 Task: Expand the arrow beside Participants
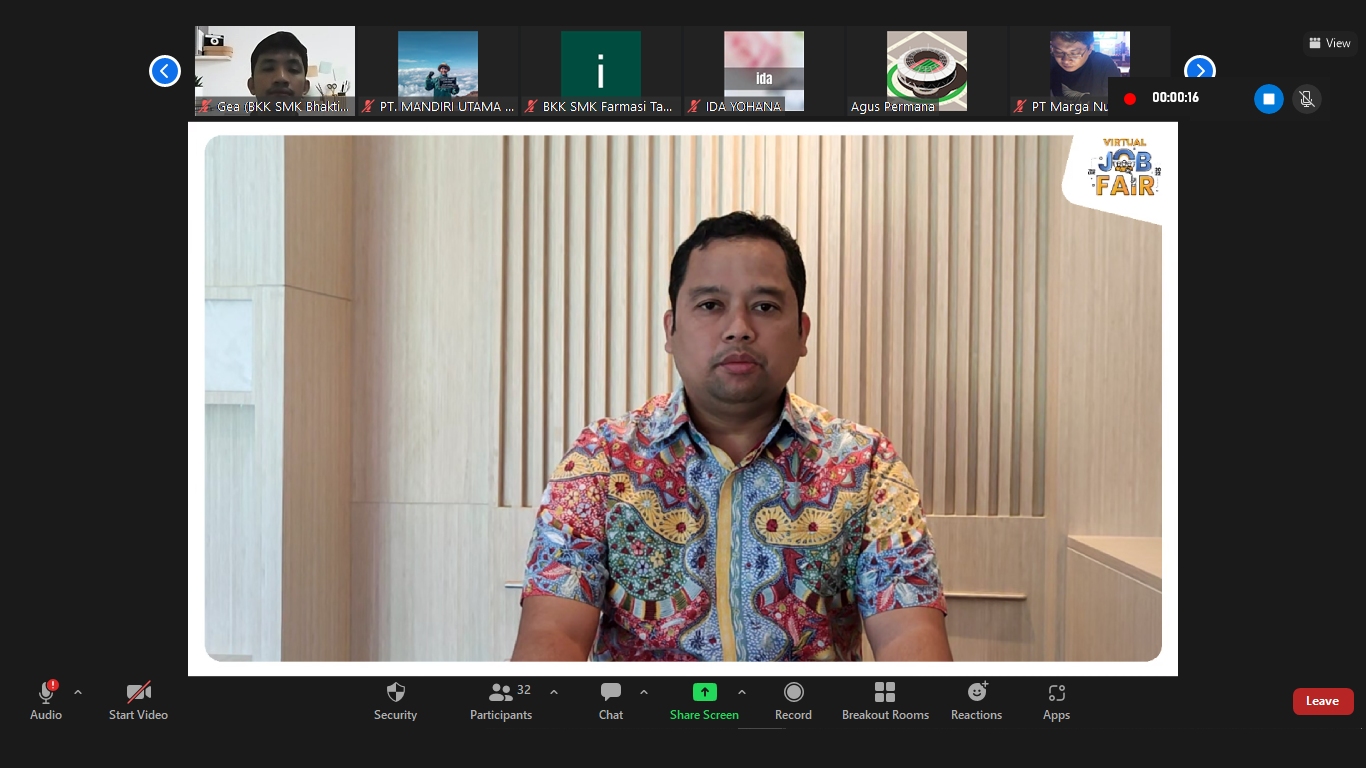[554, 692]
